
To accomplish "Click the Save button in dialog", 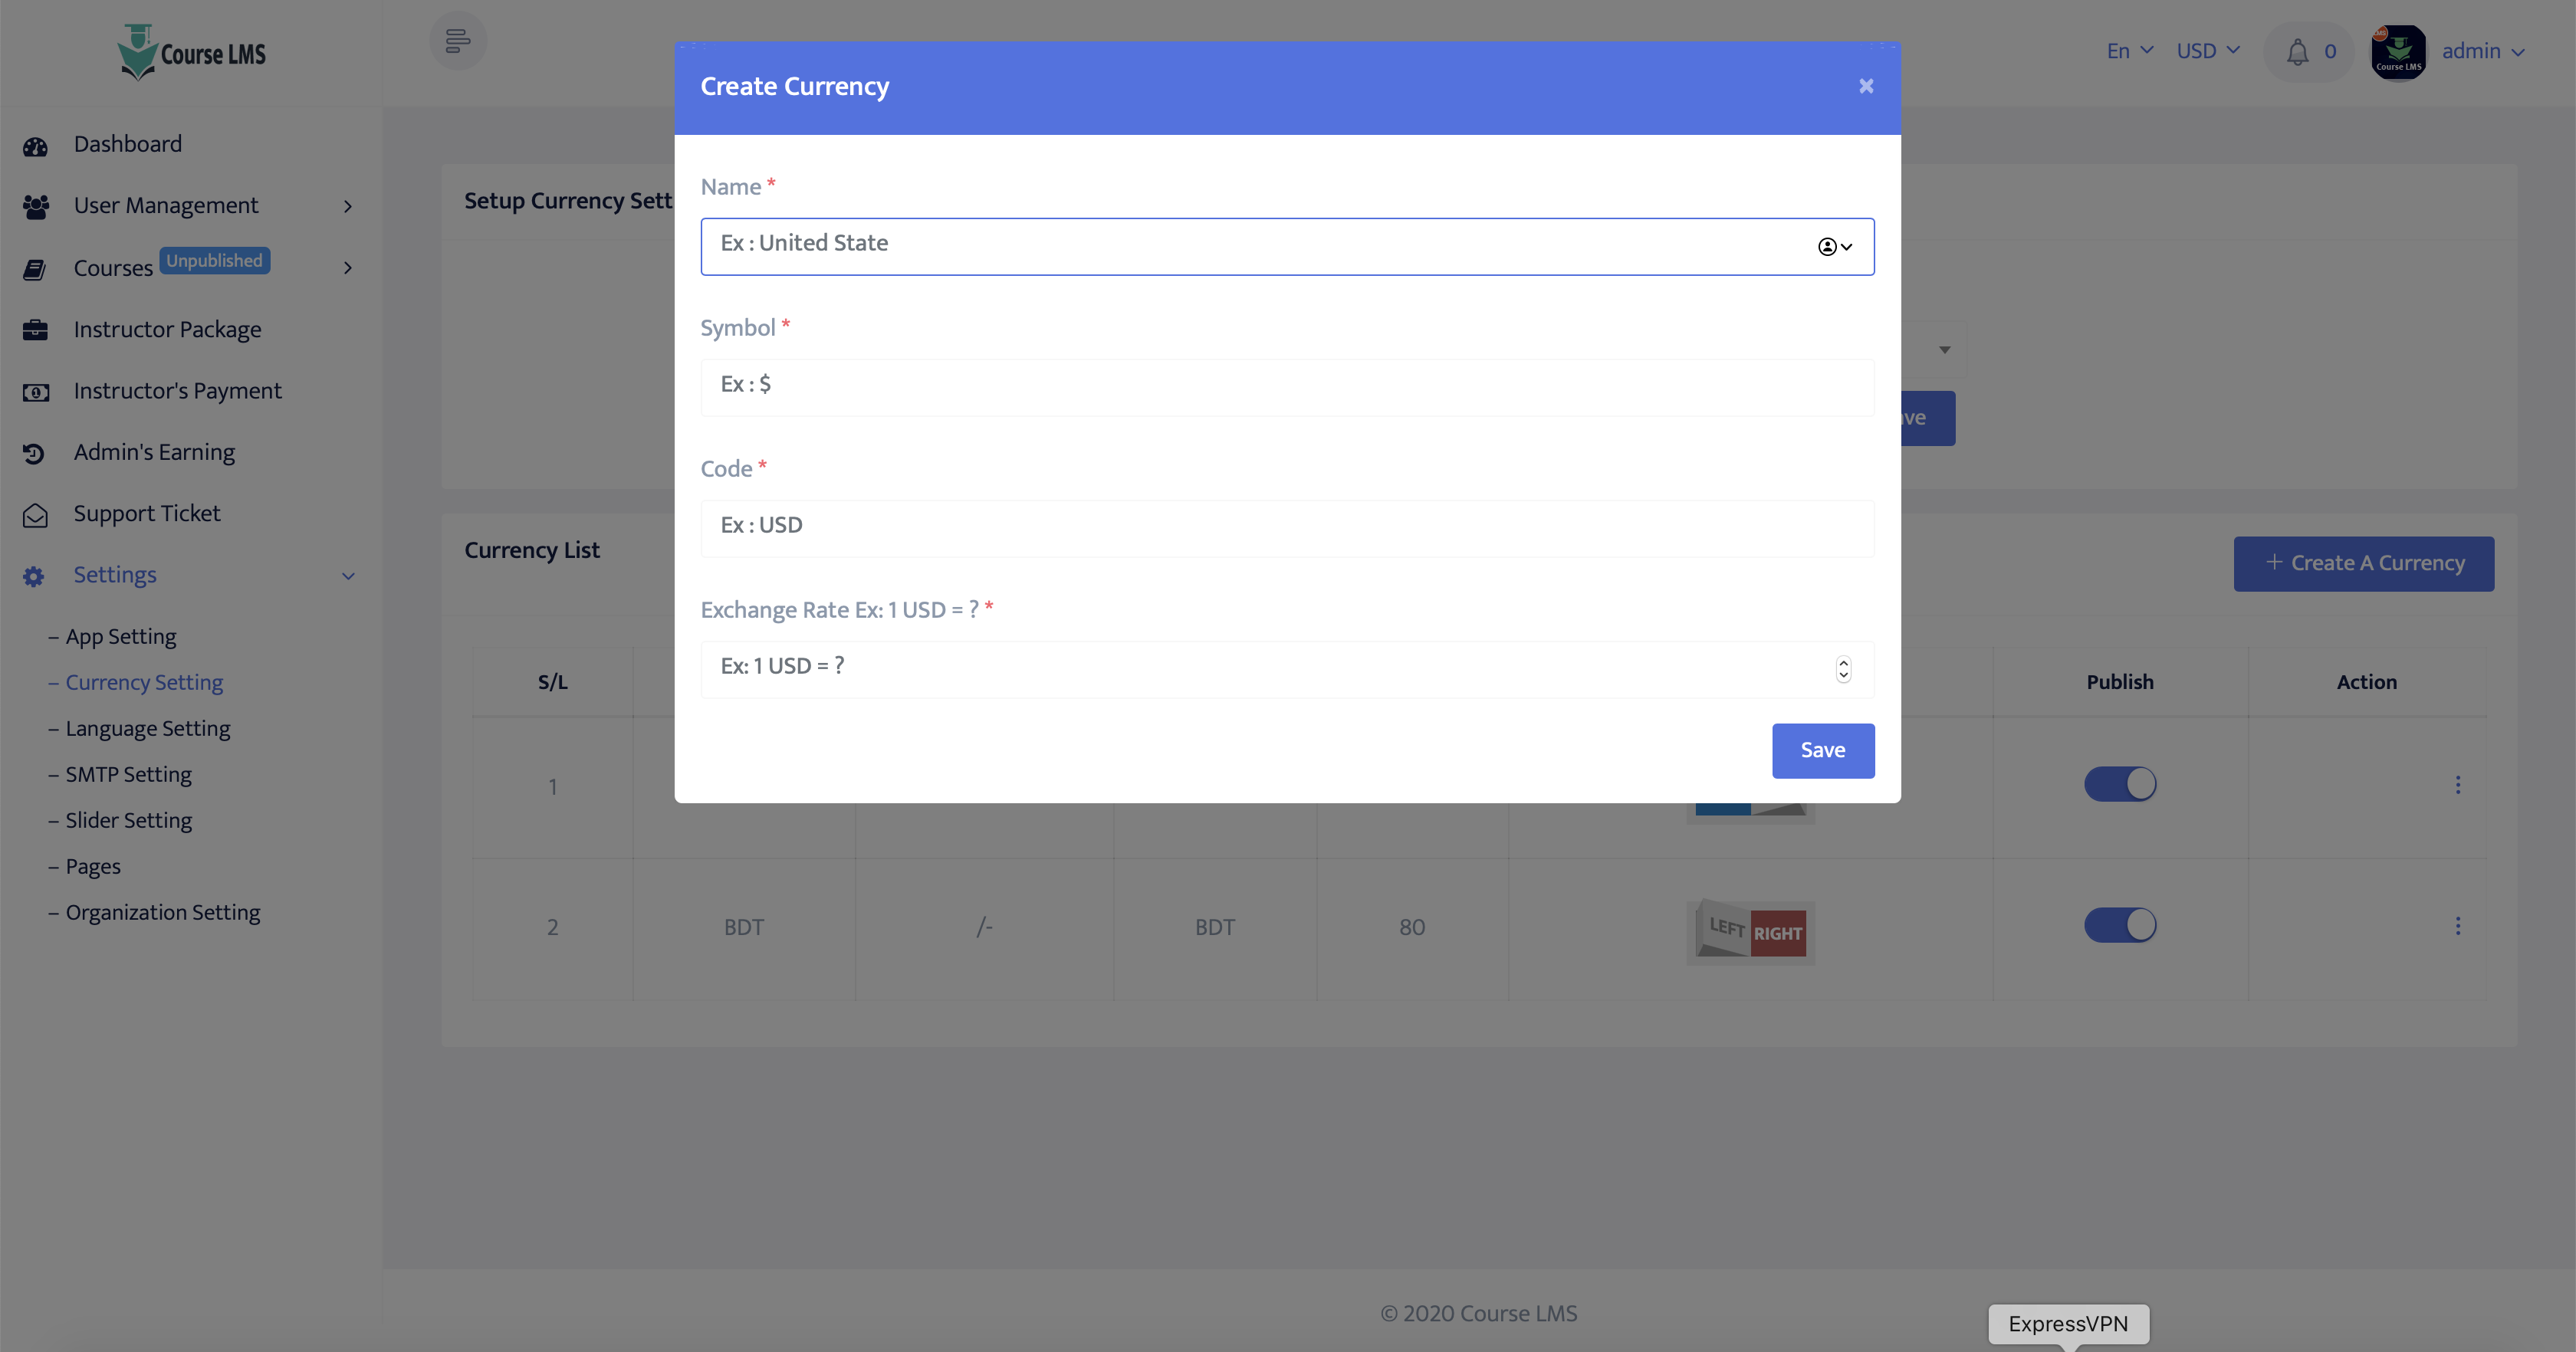I will pos(1822,750).
